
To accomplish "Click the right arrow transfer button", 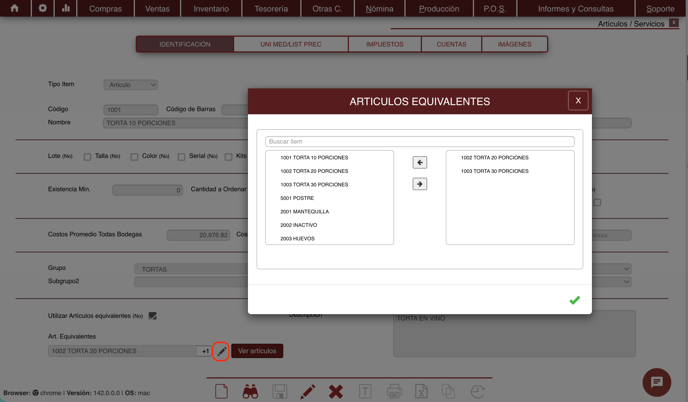I will (420, 184).
